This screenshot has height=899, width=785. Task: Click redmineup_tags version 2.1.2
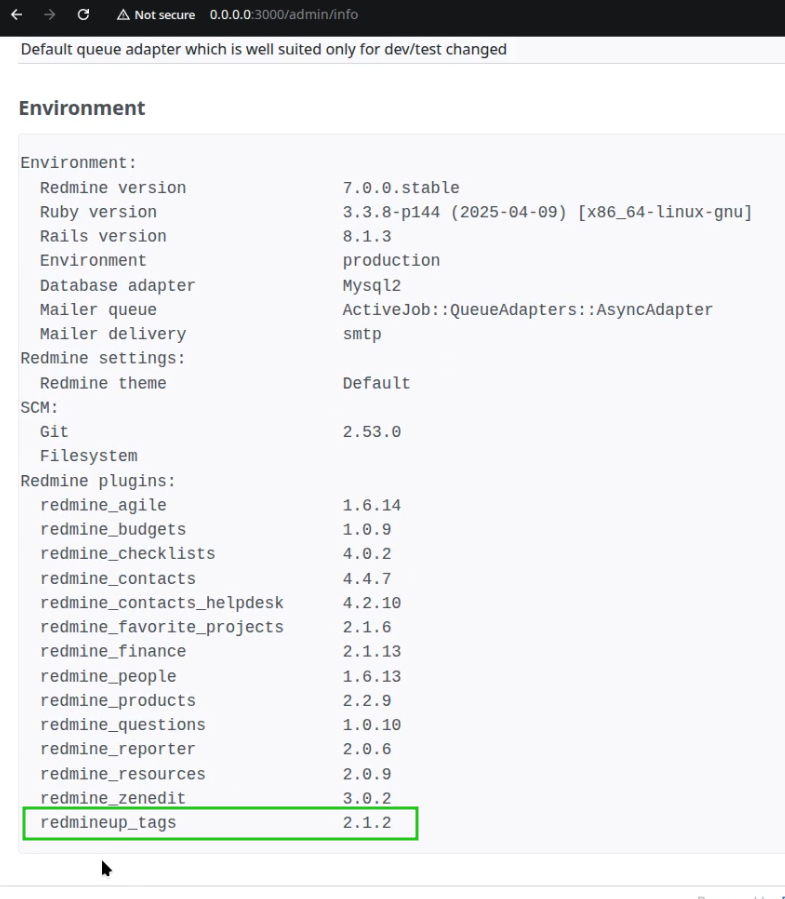tap(367, 823)
